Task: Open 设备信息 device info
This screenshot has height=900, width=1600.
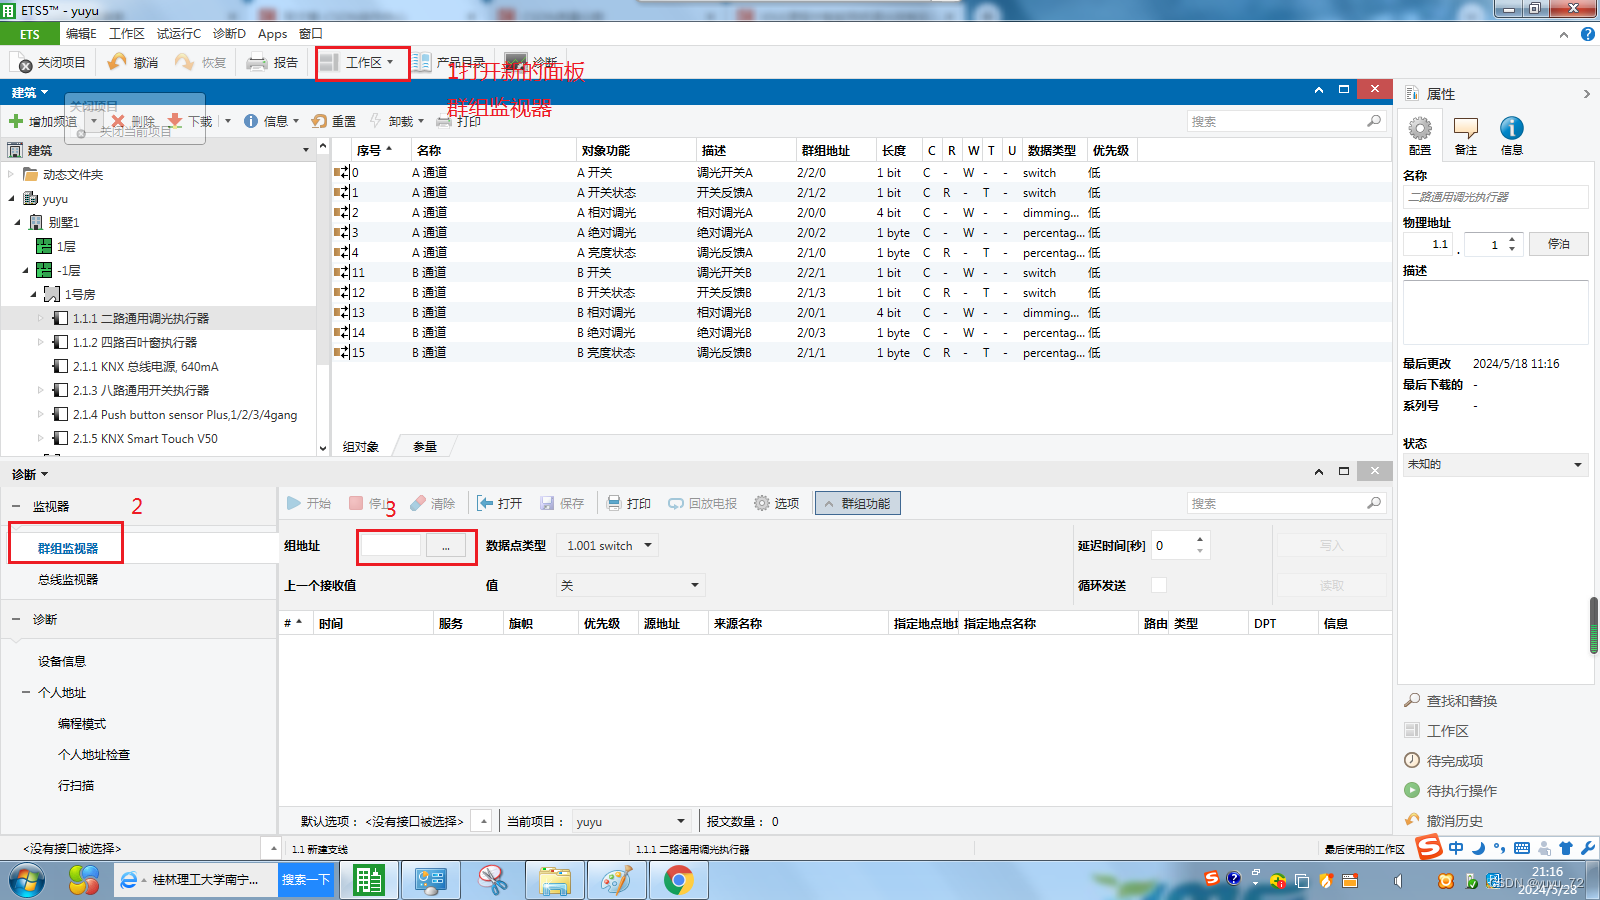Action: (62, 661)
